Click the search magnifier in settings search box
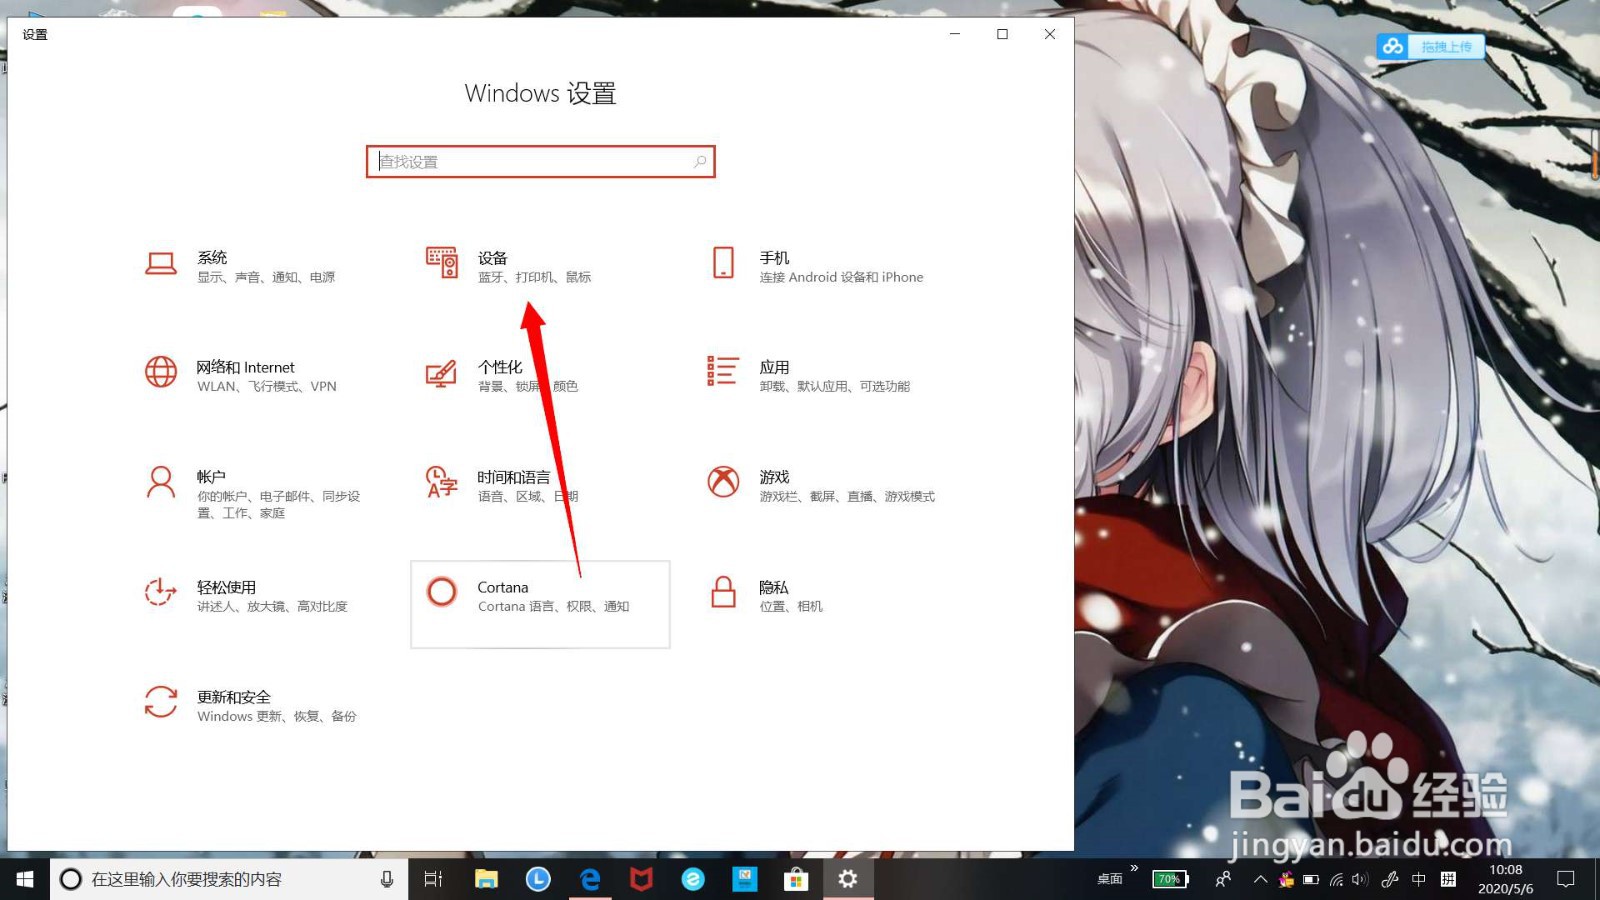This screenshot has width=1600, height=900. point(700,161)
